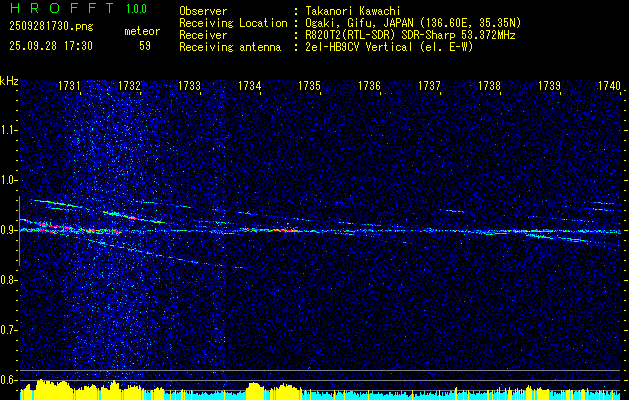Click the 2el-HB9CV antenna description
Image resolution: width=629 pixels, height=400 pixels.
(389, 47)
